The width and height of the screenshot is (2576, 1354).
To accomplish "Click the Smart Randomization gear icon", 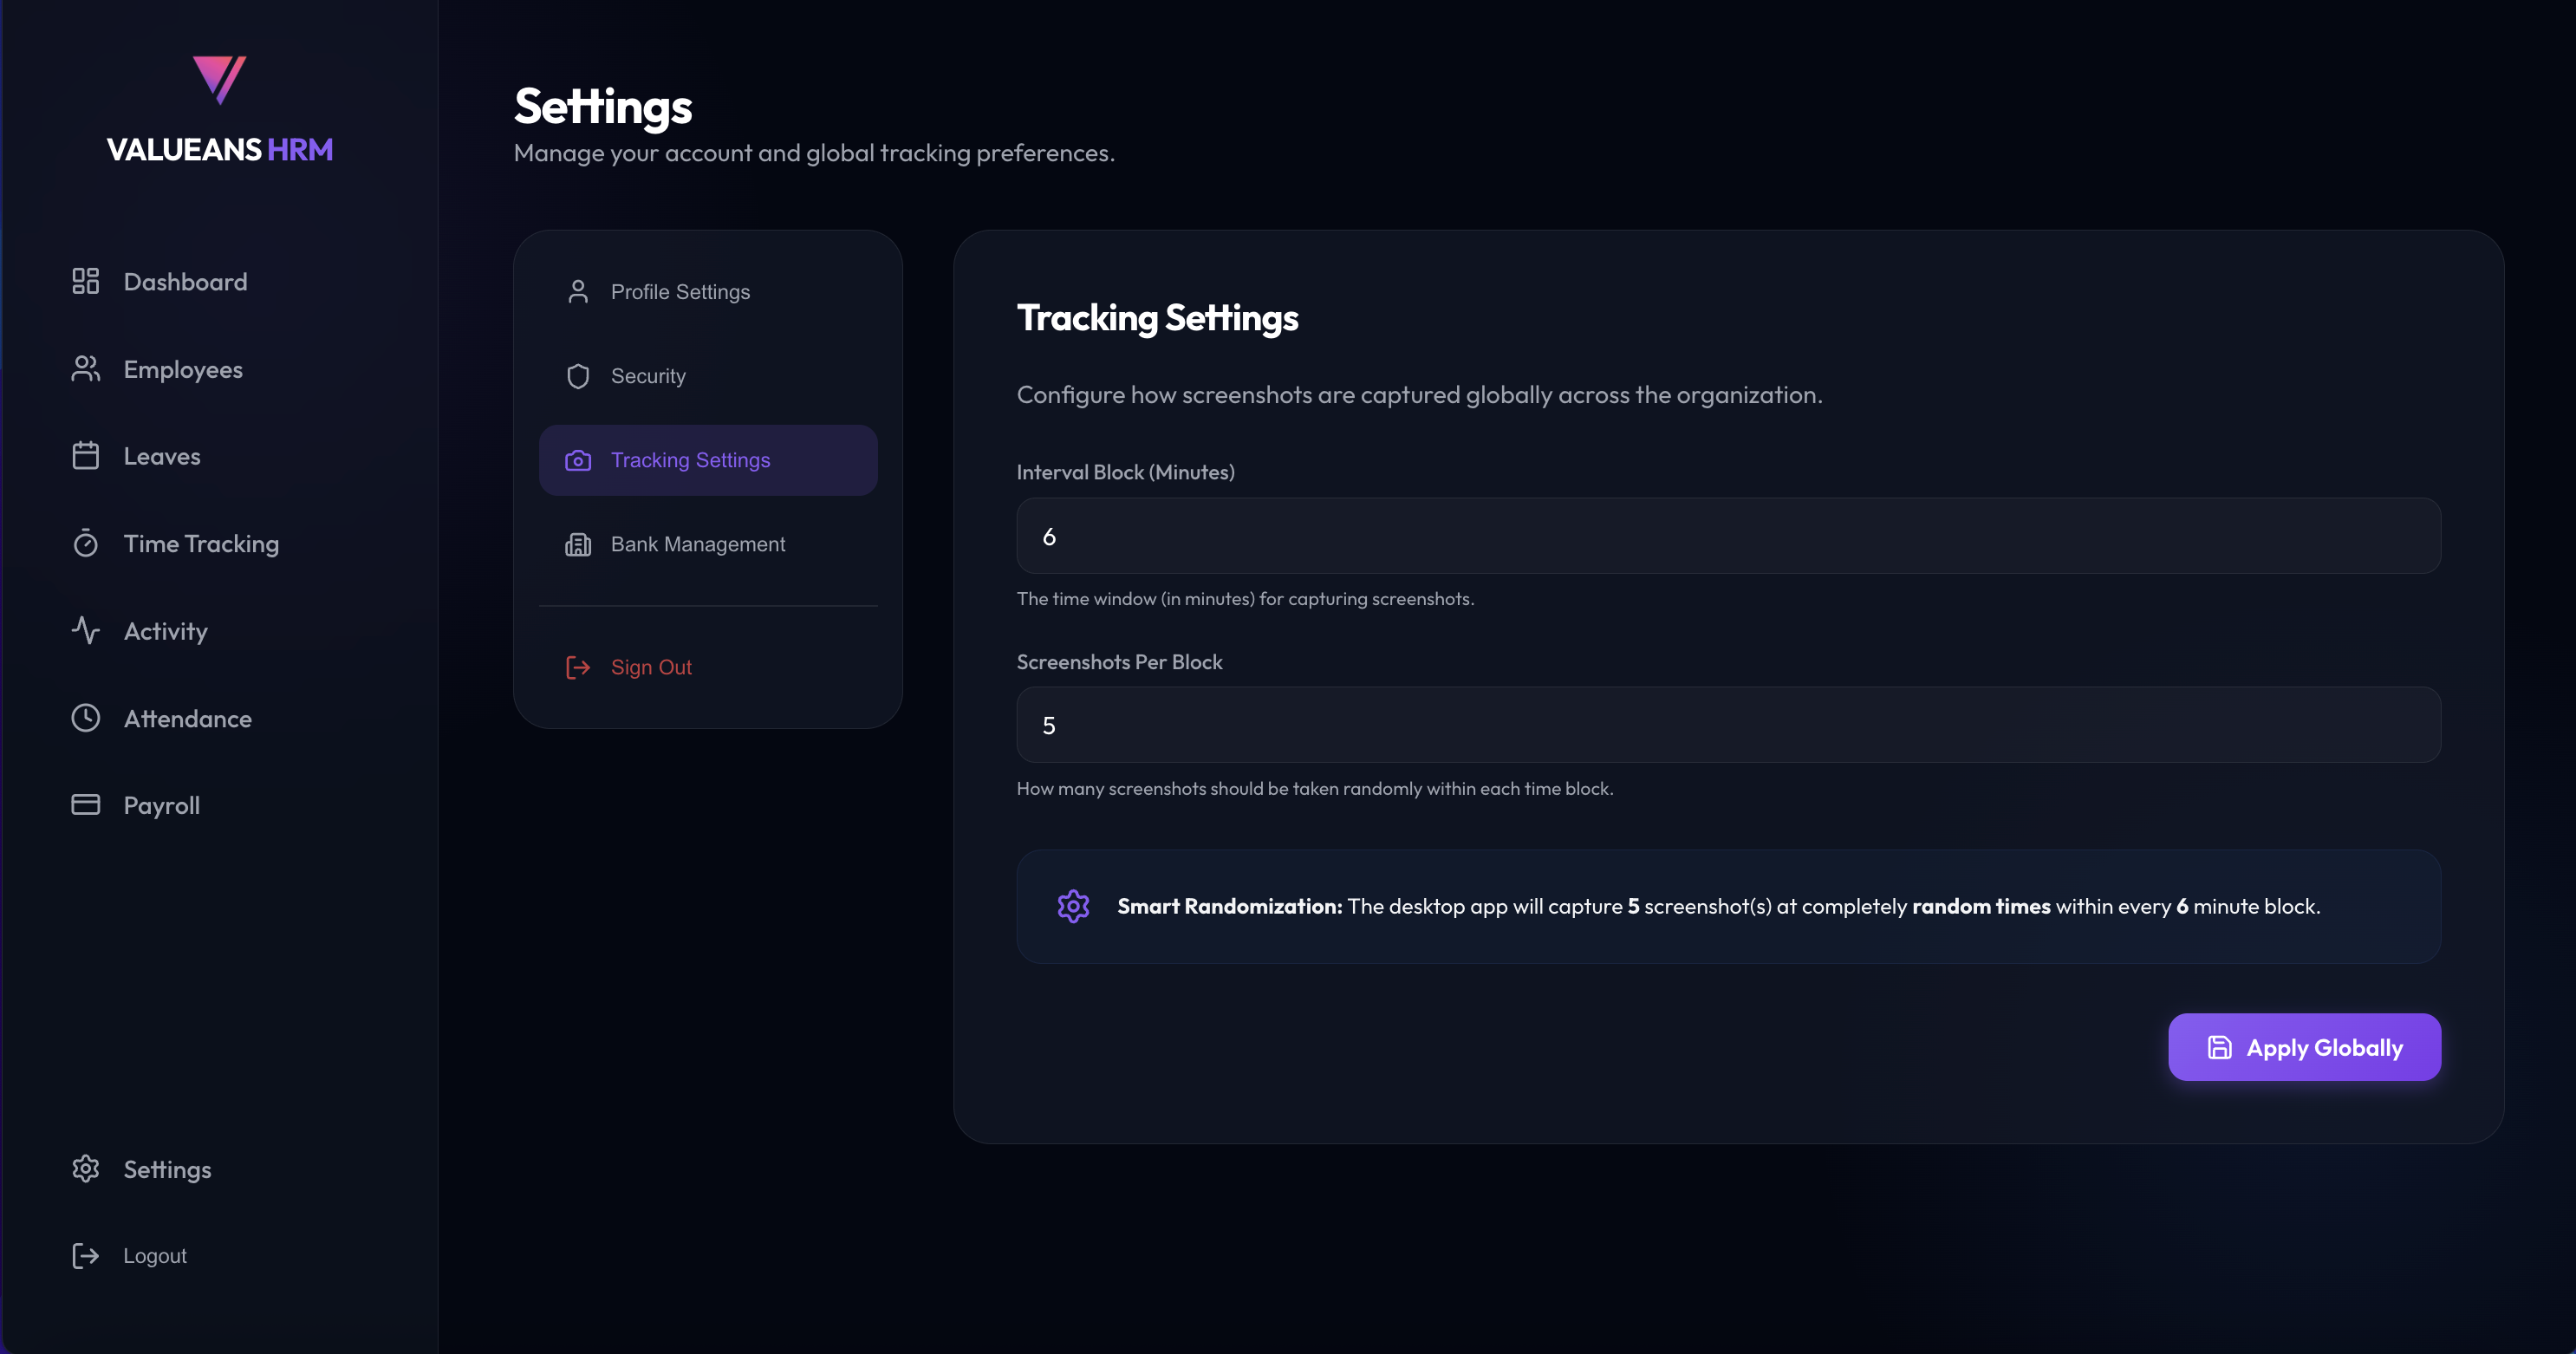I will click(1073, 906).
